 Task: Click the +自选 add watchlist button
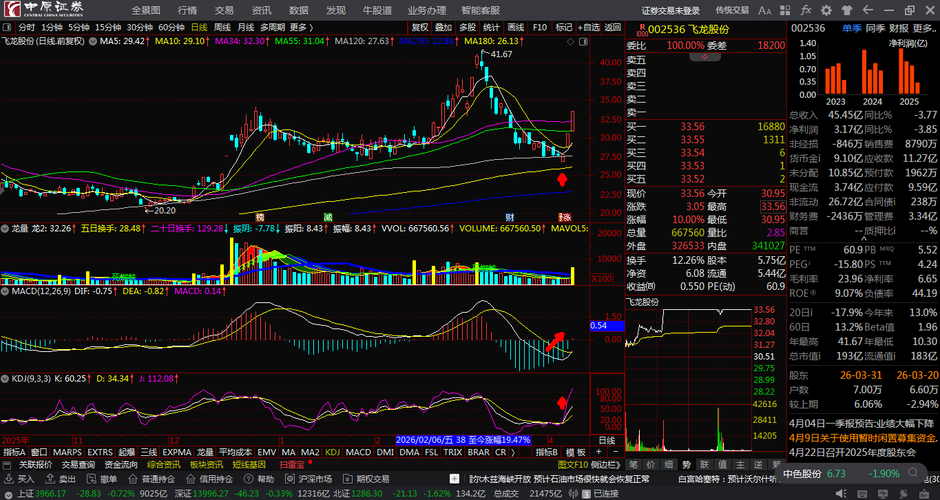click(x=589, y=28)
